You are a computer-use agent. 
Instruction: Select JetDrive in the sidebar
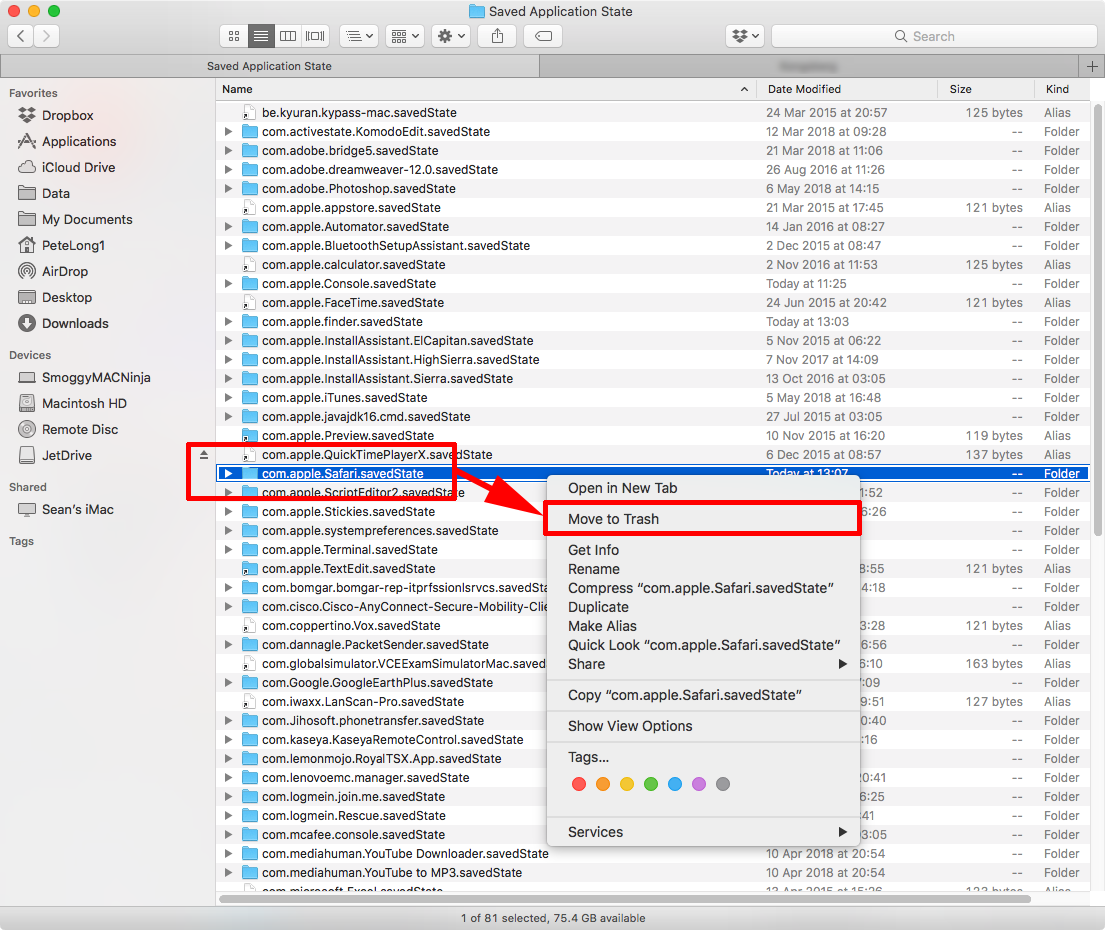(x=66, y=456)
